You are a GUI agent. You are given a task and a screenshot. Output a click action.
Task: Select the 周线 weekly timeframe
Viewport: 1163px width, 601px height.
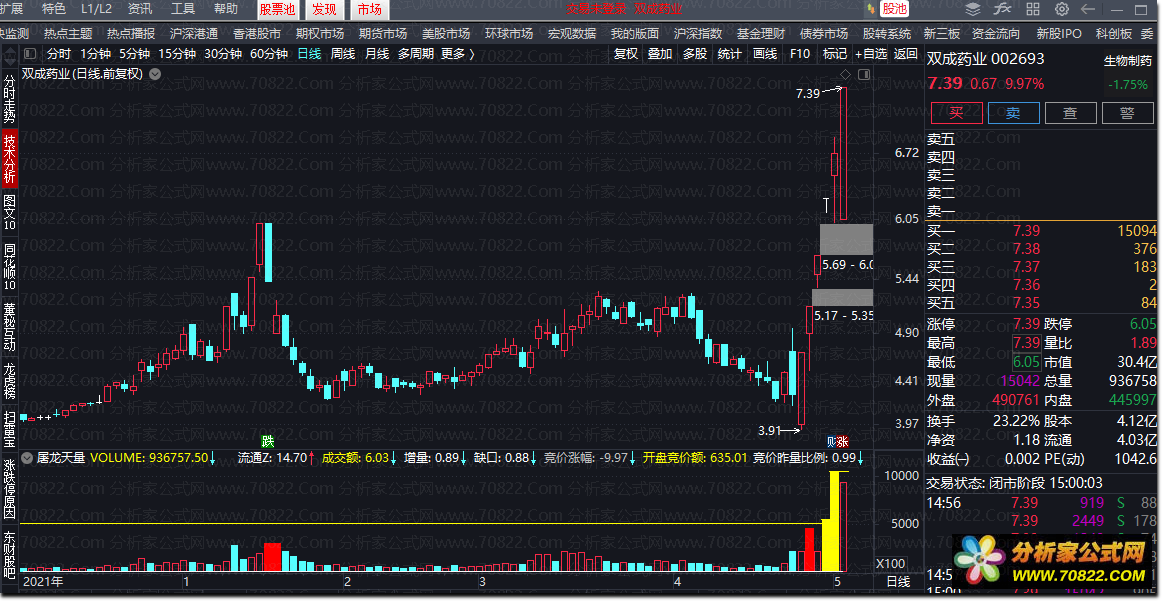click(x=343, y=54)
